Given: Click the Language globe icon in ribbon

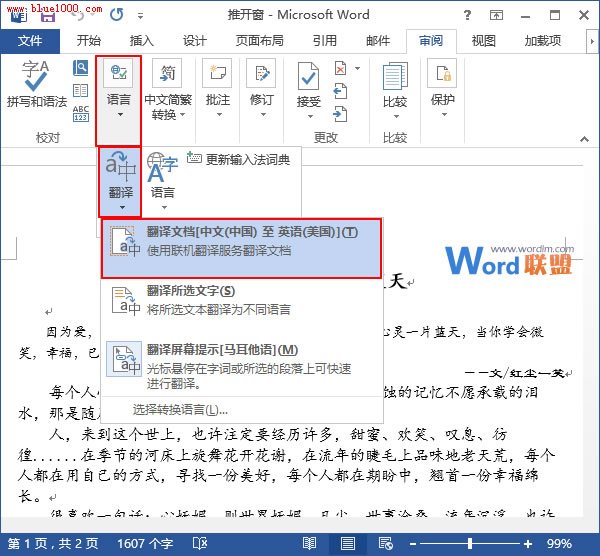Looking at the screenshot, I should point(119,72).
